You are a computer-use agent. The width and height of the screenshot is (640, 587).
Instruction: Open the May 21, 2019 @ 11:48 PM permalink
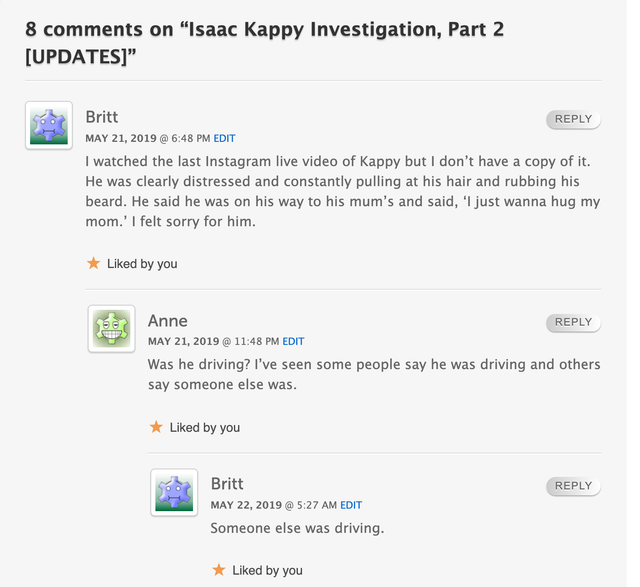click(x=213, y=342)
